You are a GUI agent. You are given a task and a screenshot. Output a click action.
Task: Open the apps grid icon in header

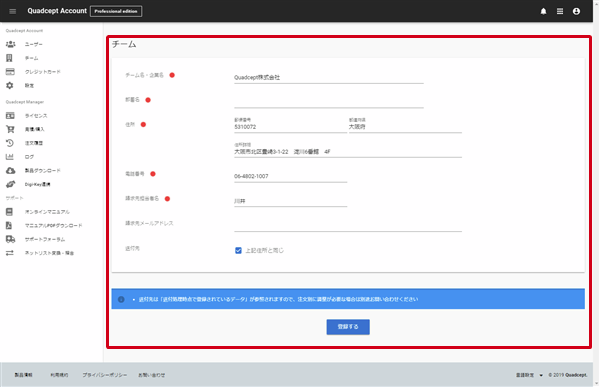pos(560,11)
